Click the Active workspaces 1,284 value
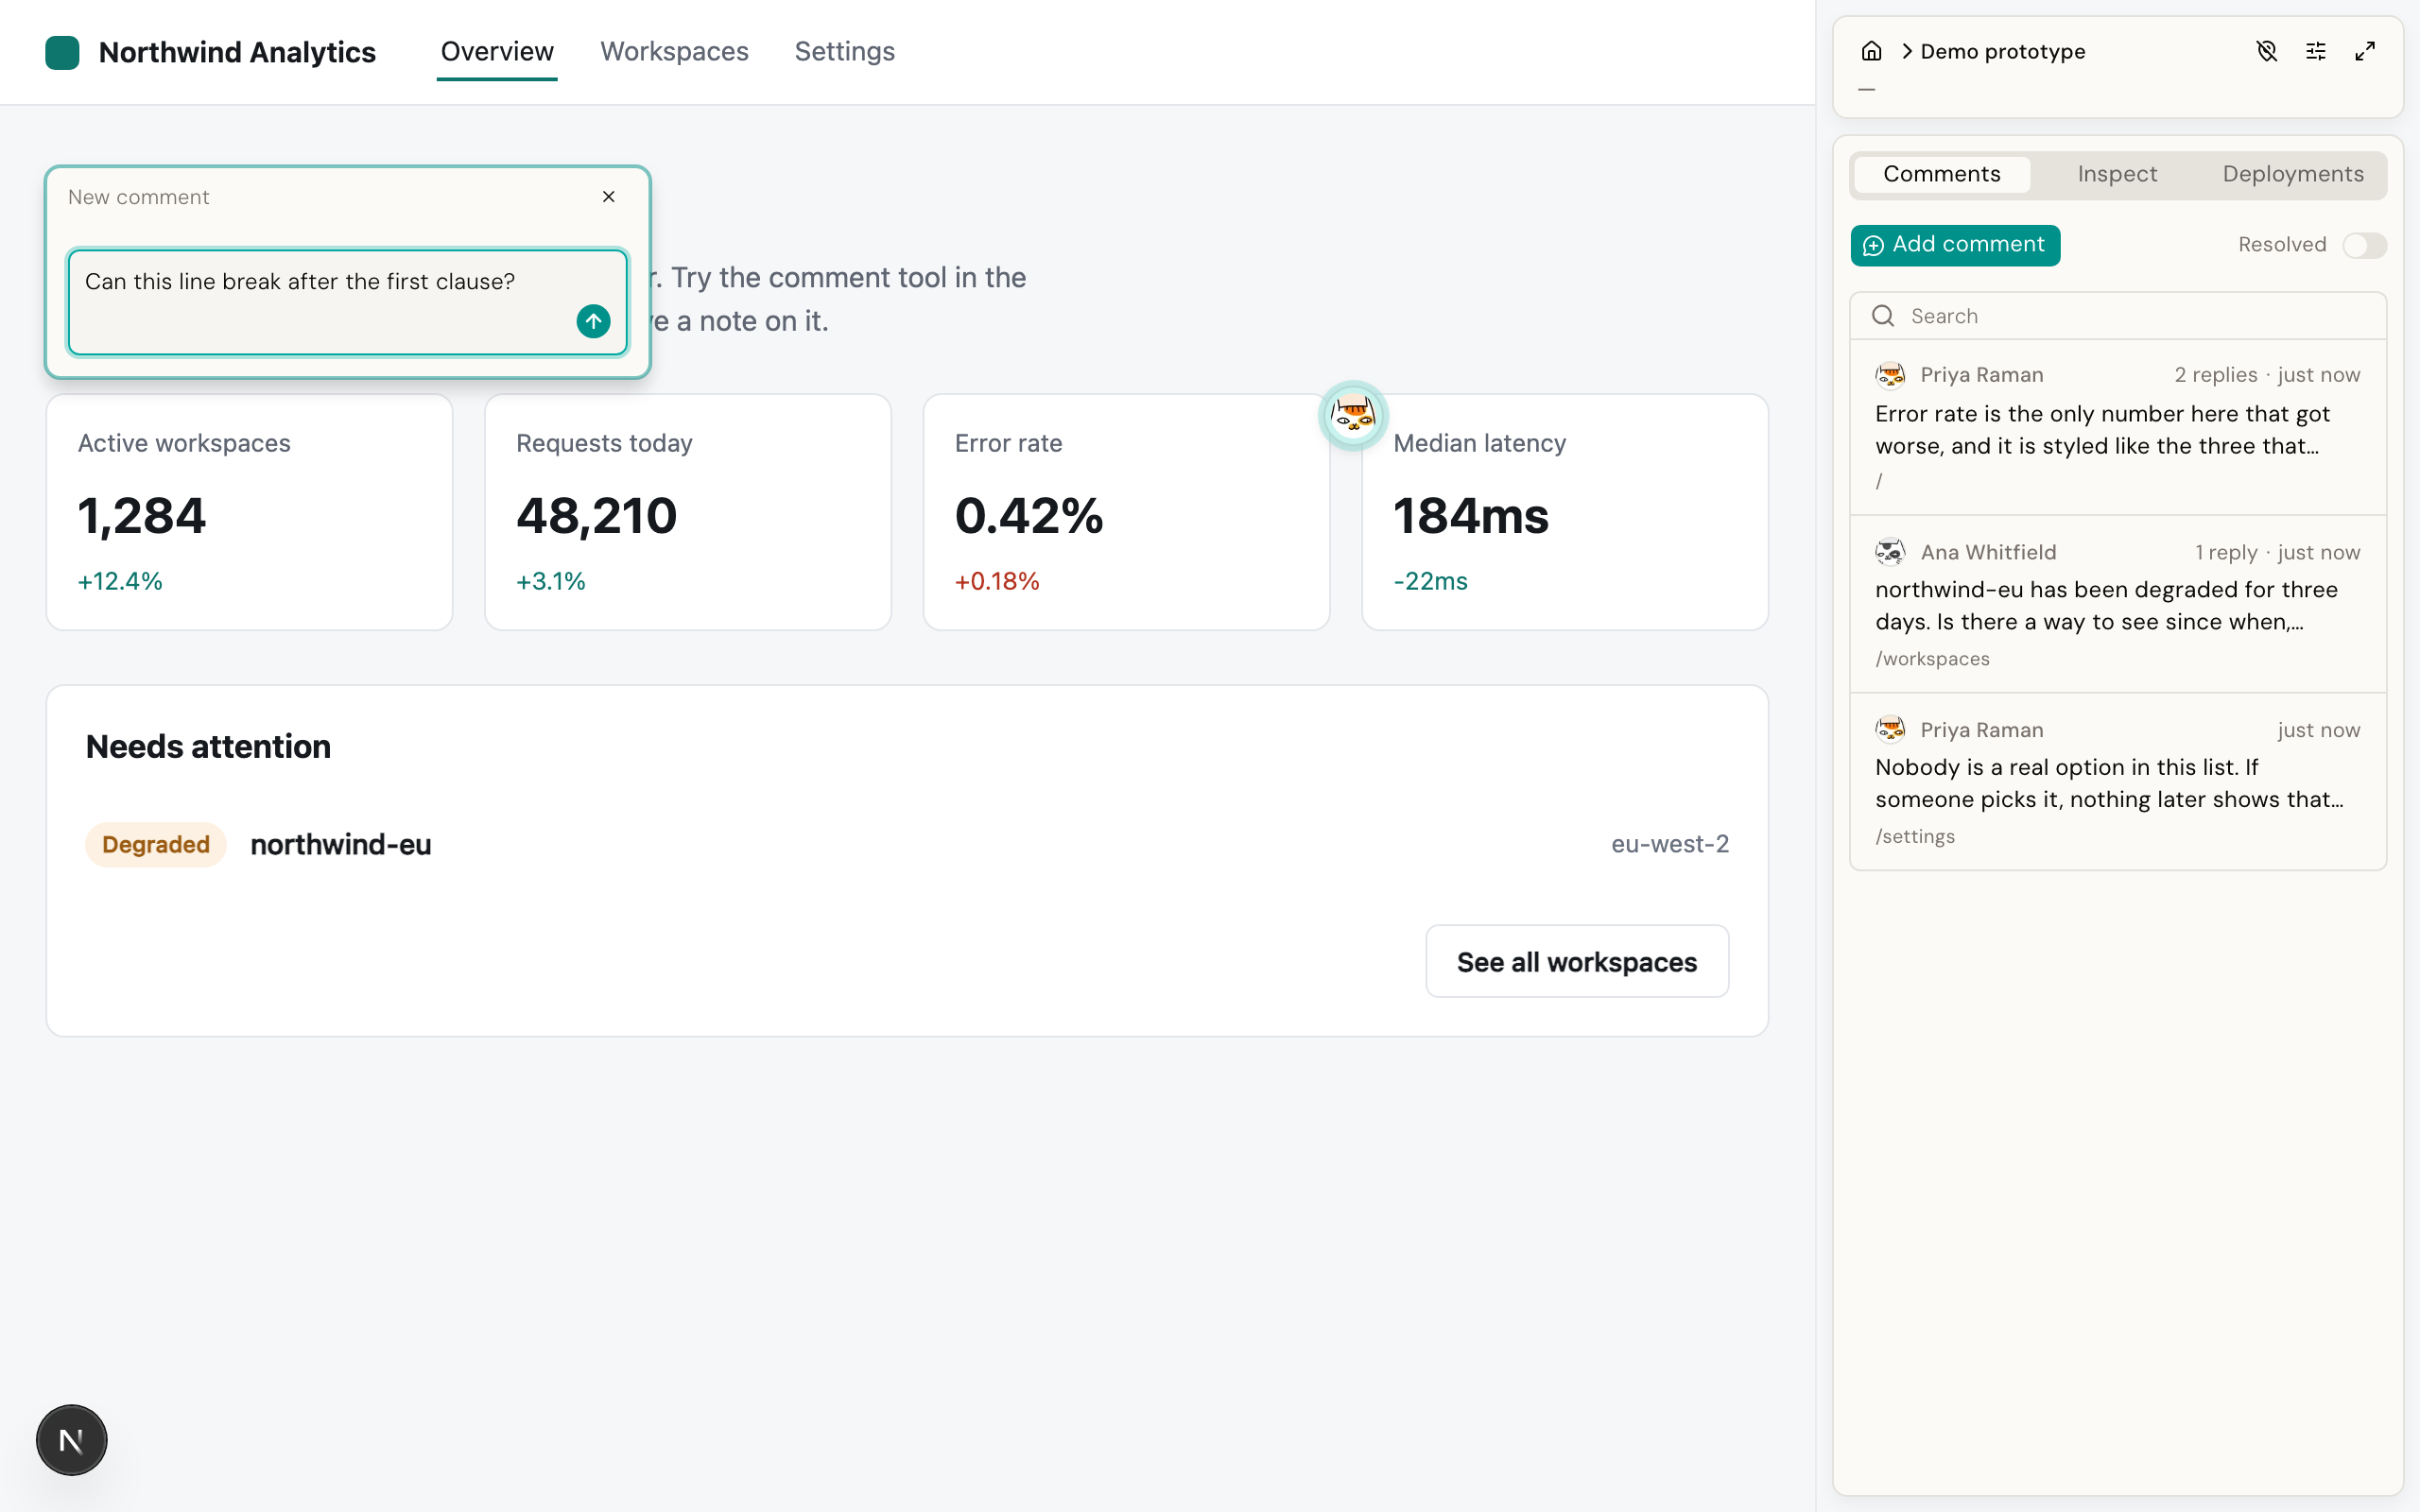Image resolution: width=2420 pixels, height=1512 pixels. pyautogui.click(x=142, y=516)
